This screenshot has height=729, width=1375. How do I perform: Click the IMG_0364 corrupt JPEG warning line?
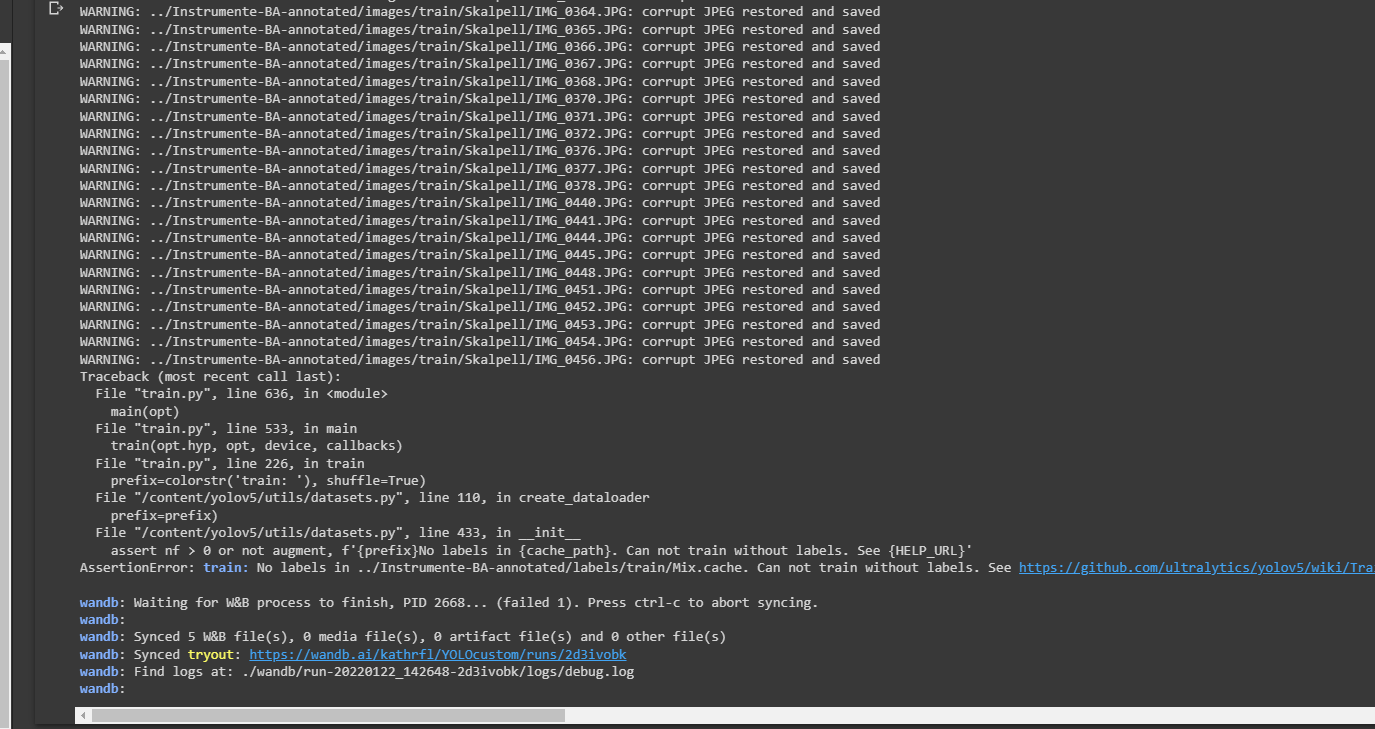(x=480, y=11)
